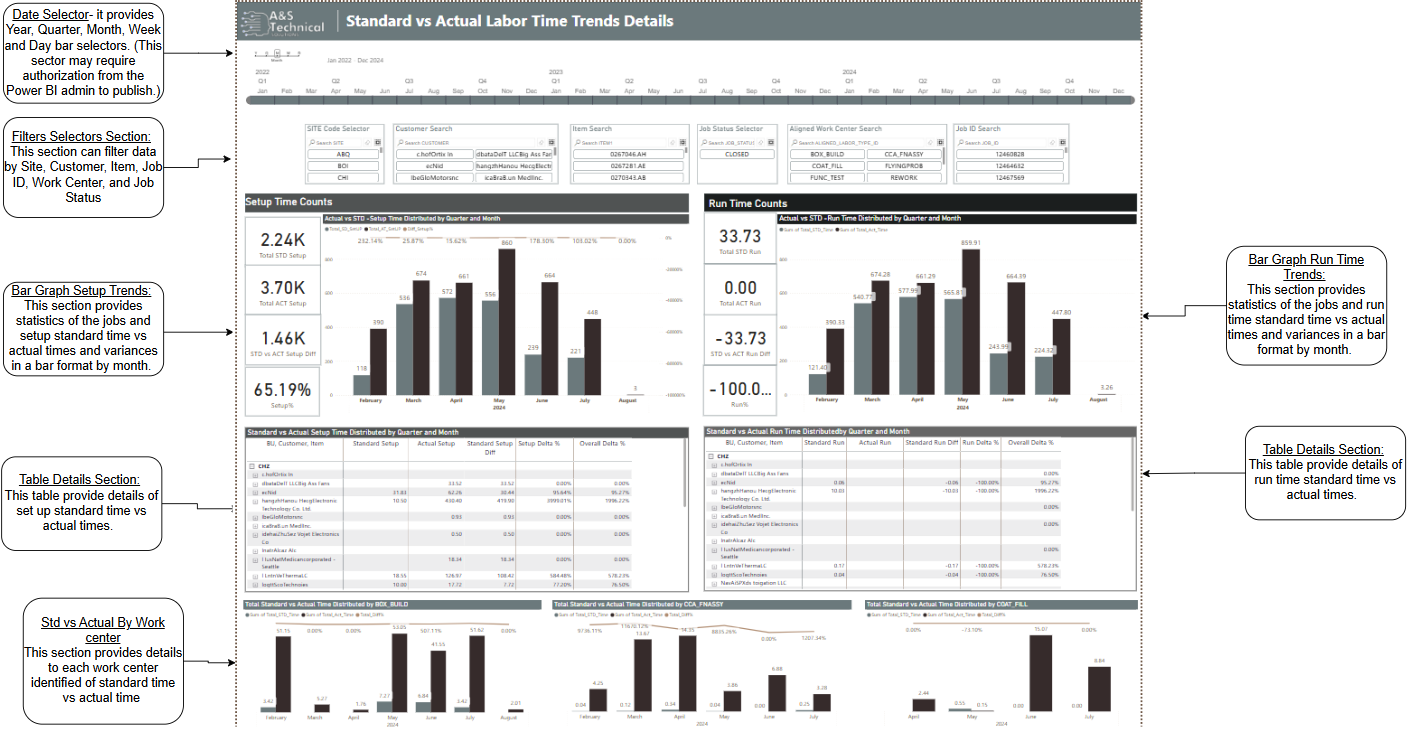Select-all icon in SITE Code Selector
This screenshot has height=732, width=1413.
378,143
